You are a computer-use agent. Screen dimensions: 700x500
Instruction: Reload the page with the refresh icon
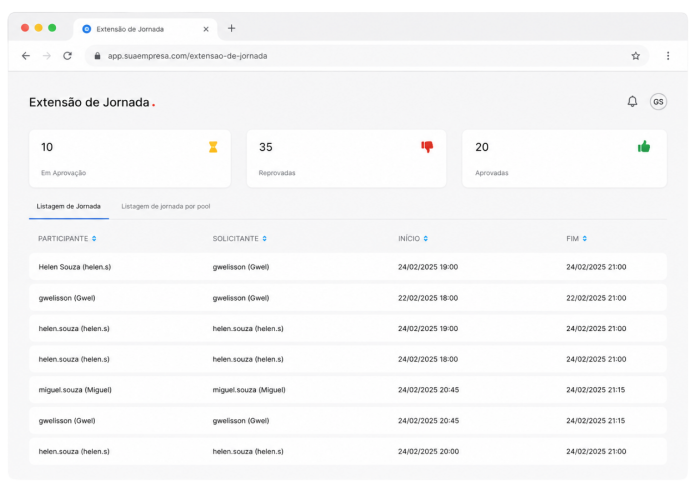pyautogui.click(x=67, y=56)
